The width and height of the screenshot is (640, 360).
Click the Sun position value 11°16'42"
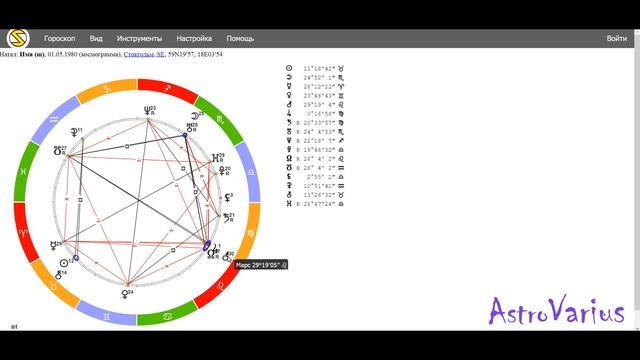(x=319, y=69)
